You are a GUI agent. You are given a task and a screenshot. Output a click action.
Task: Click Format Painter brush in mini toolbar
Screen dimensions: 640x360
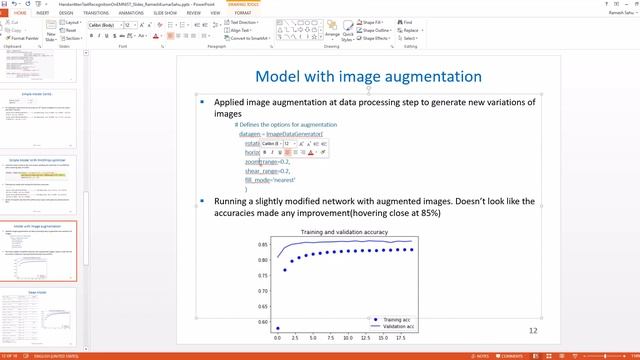click(323, 152)
